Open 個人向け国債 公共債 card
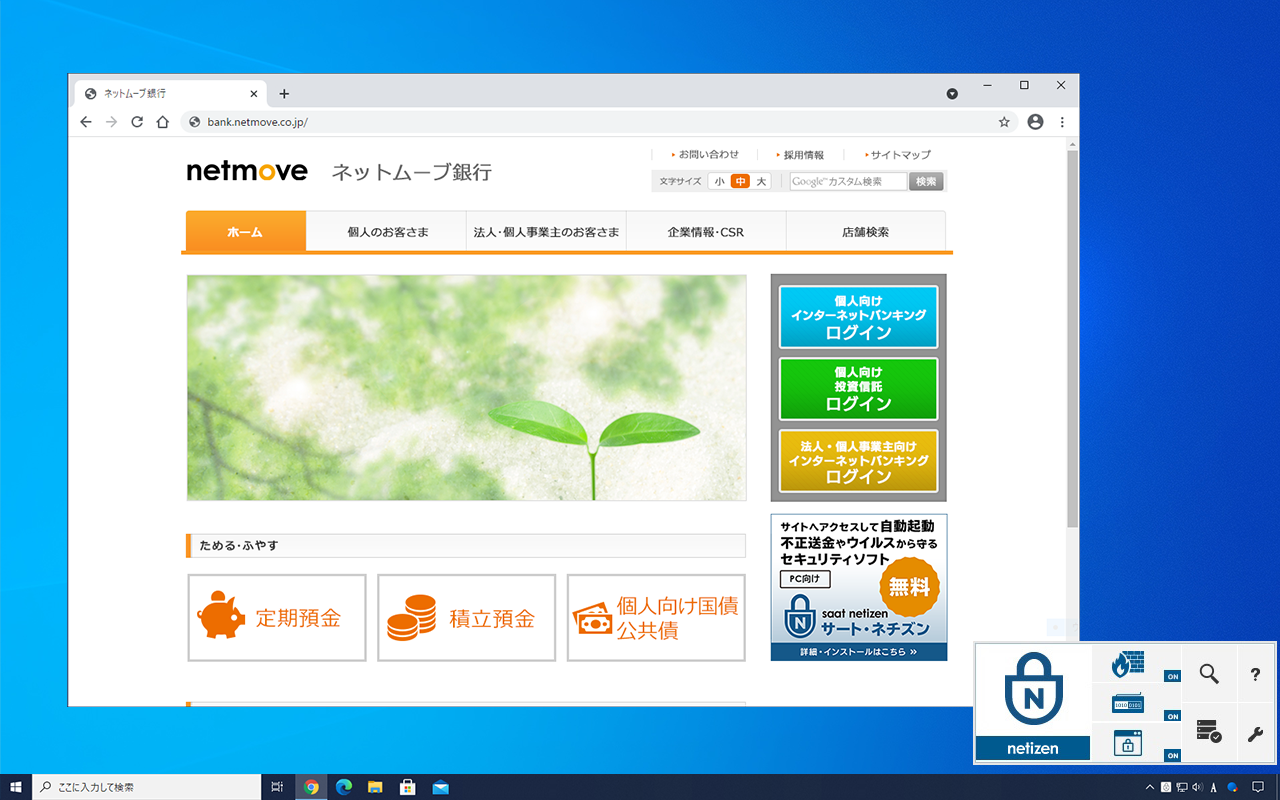 (656, 618)
